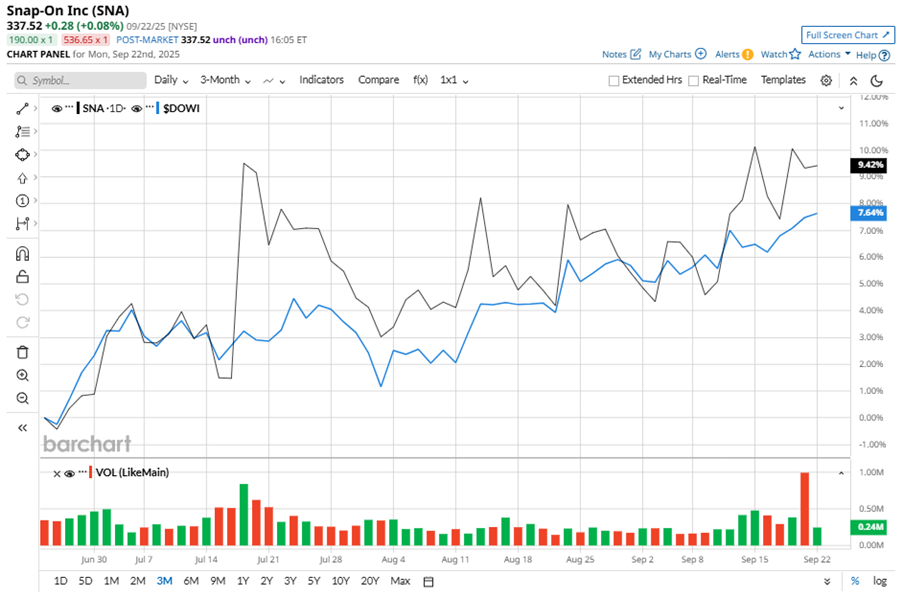Expand the bottom double-chevron options
The width and height of the screenshot is (903, 597).
click(x=827, y=581)
